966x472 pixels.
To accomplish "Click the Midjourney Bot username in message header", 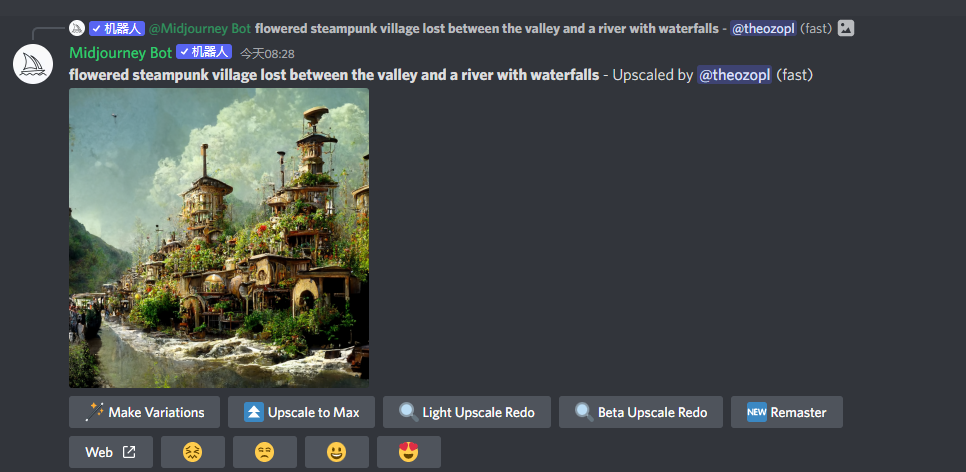I will (120, 53).
